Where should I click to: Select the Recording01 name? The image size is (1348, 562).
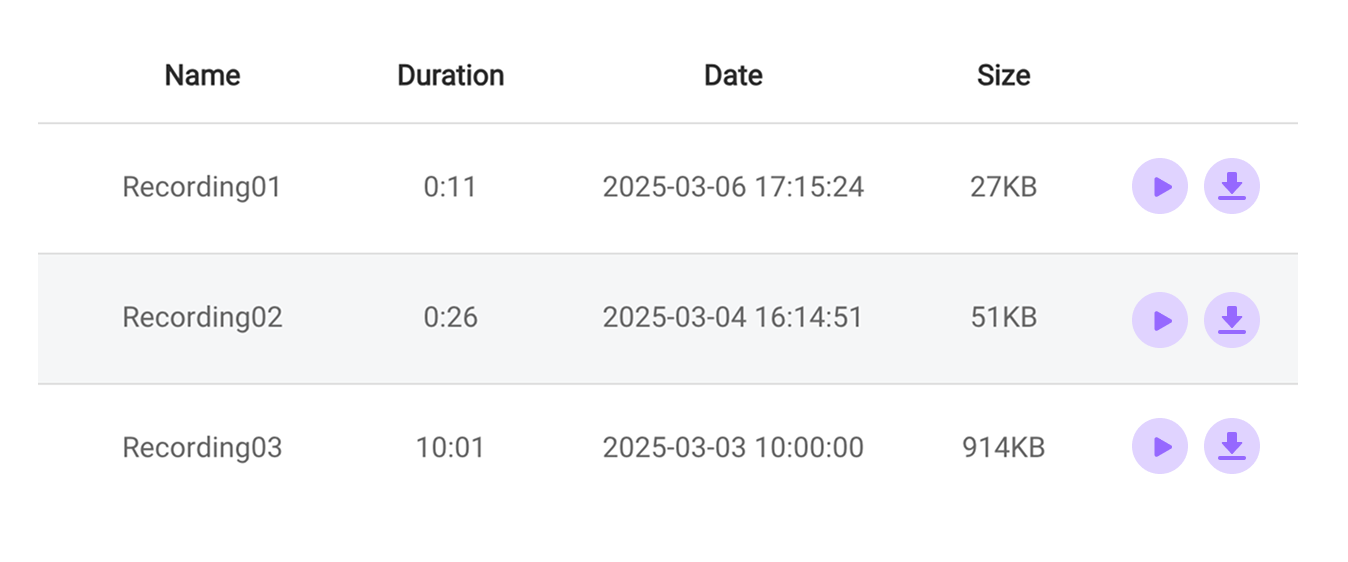coord(202,187)
